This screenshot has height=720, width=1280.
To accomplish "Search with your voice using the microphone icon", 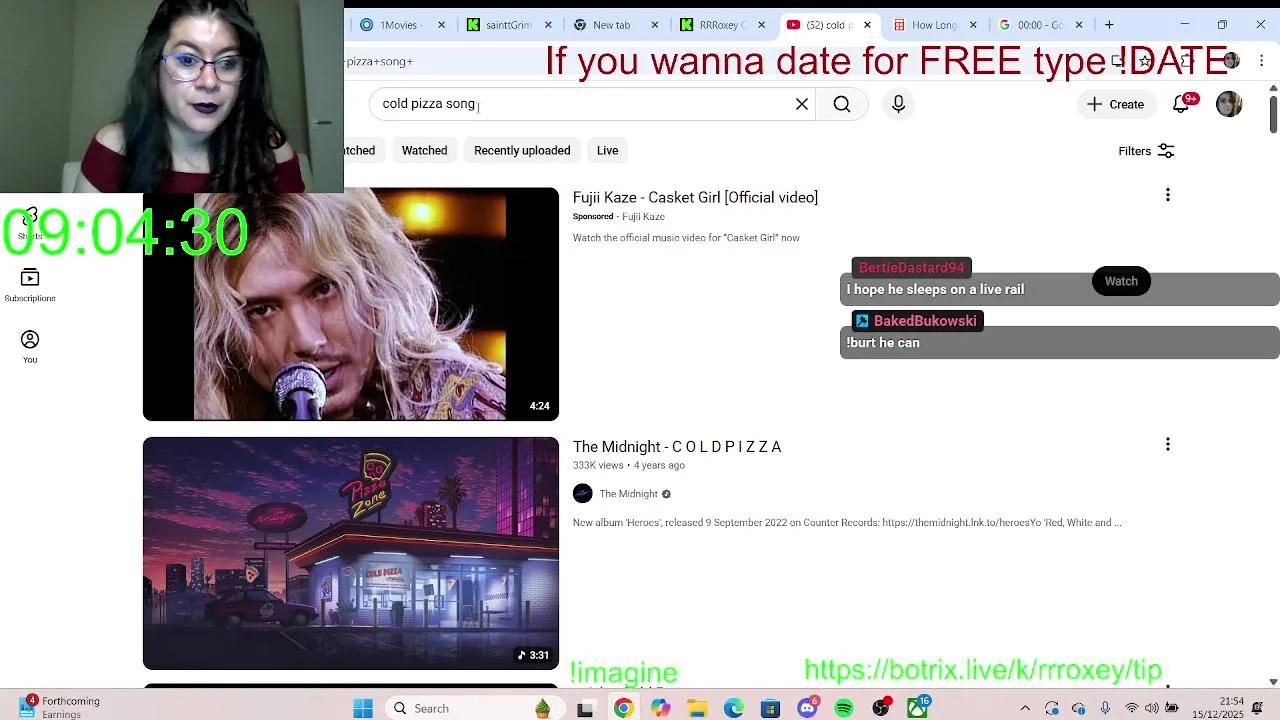I will pos(898,104).
